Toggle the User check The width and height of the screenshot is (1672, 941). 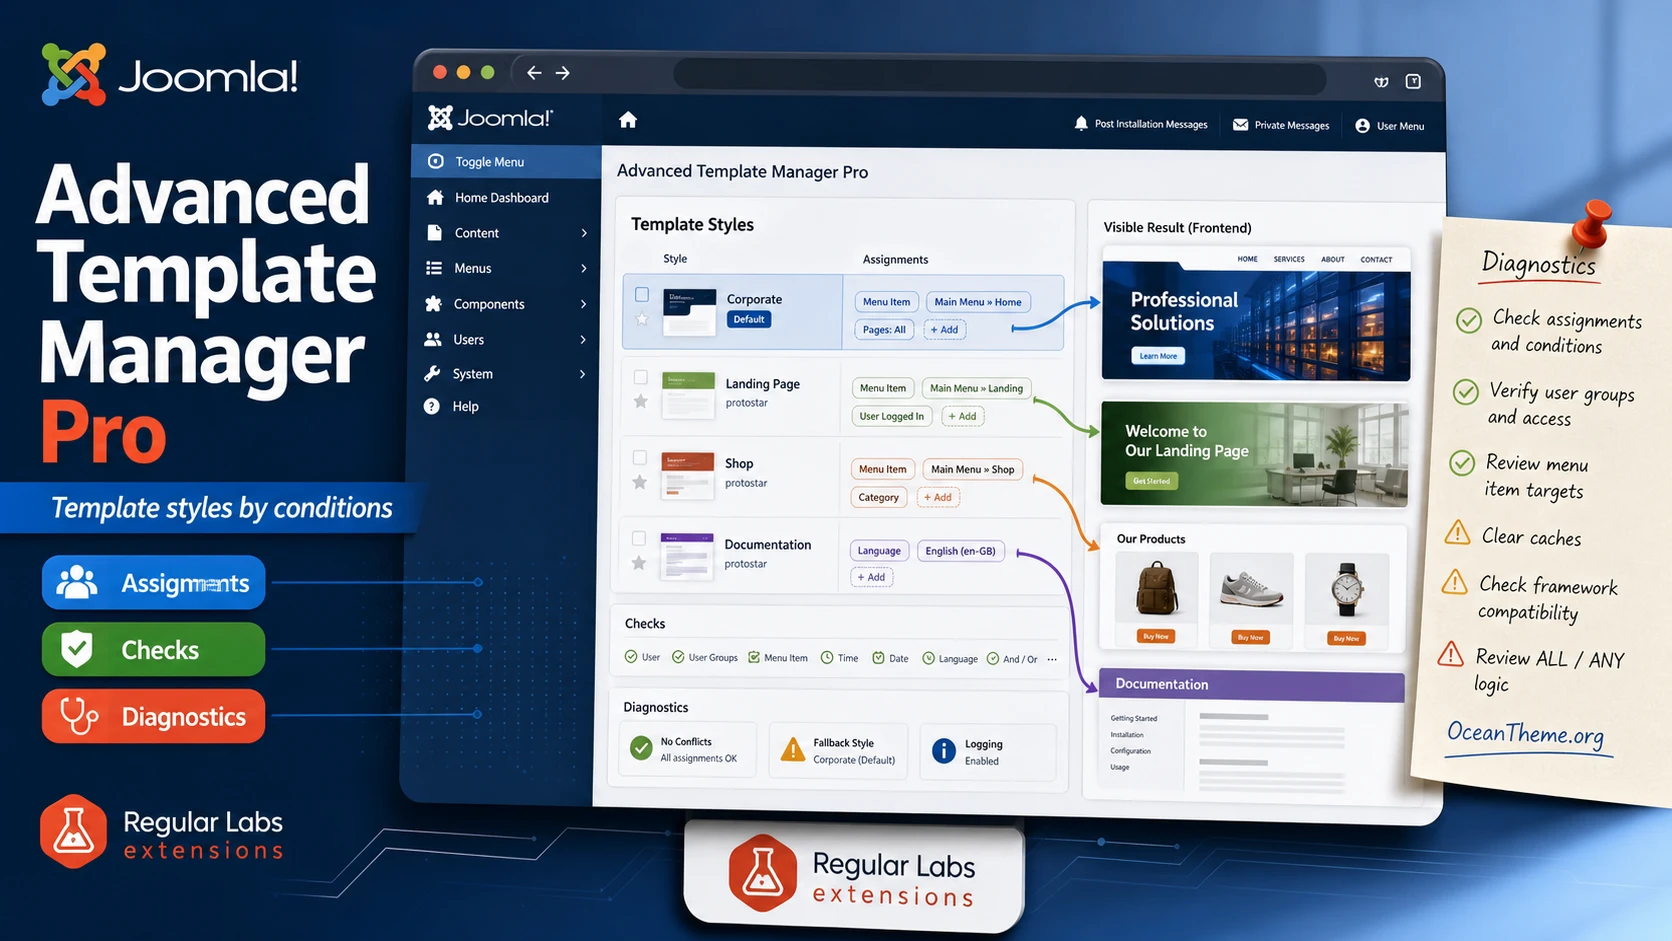pyautogui.click(x=642, y=657)
